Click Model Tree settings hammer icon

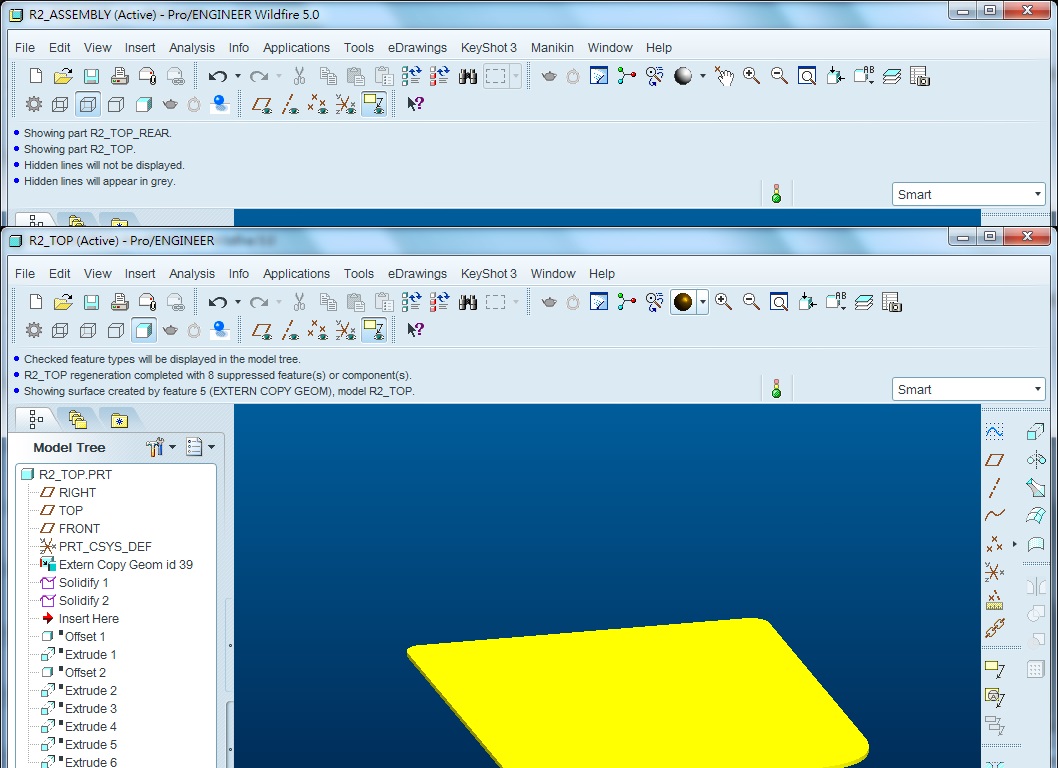[155, 447]
